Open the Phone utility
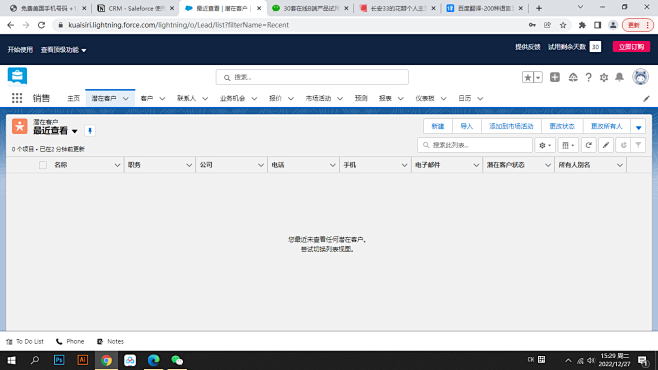Image resolution: width=658 pixels, height=370 pixels. tap(70, 341)
